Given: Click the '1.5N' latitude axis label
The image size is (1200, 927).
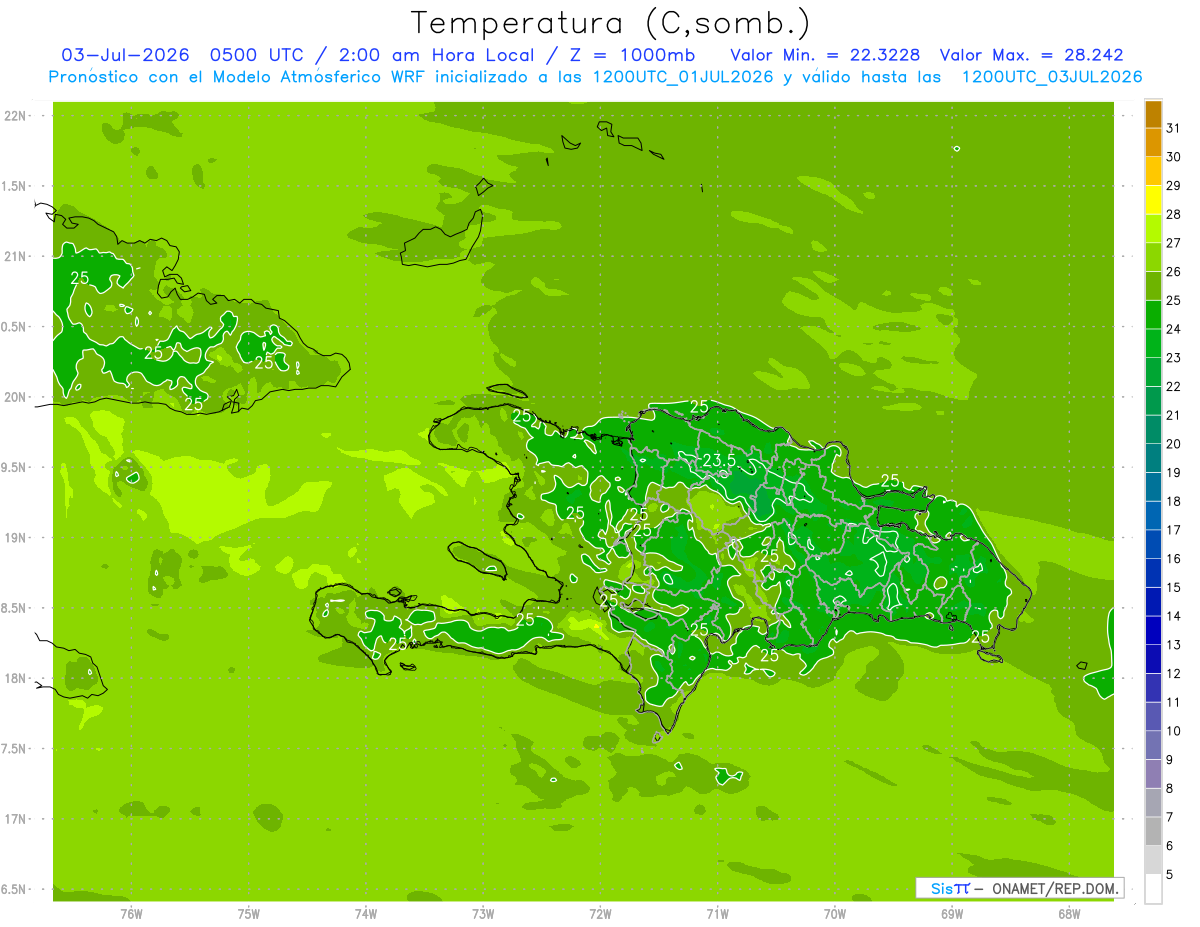Looking at the screenshot, I should (15, 186).
